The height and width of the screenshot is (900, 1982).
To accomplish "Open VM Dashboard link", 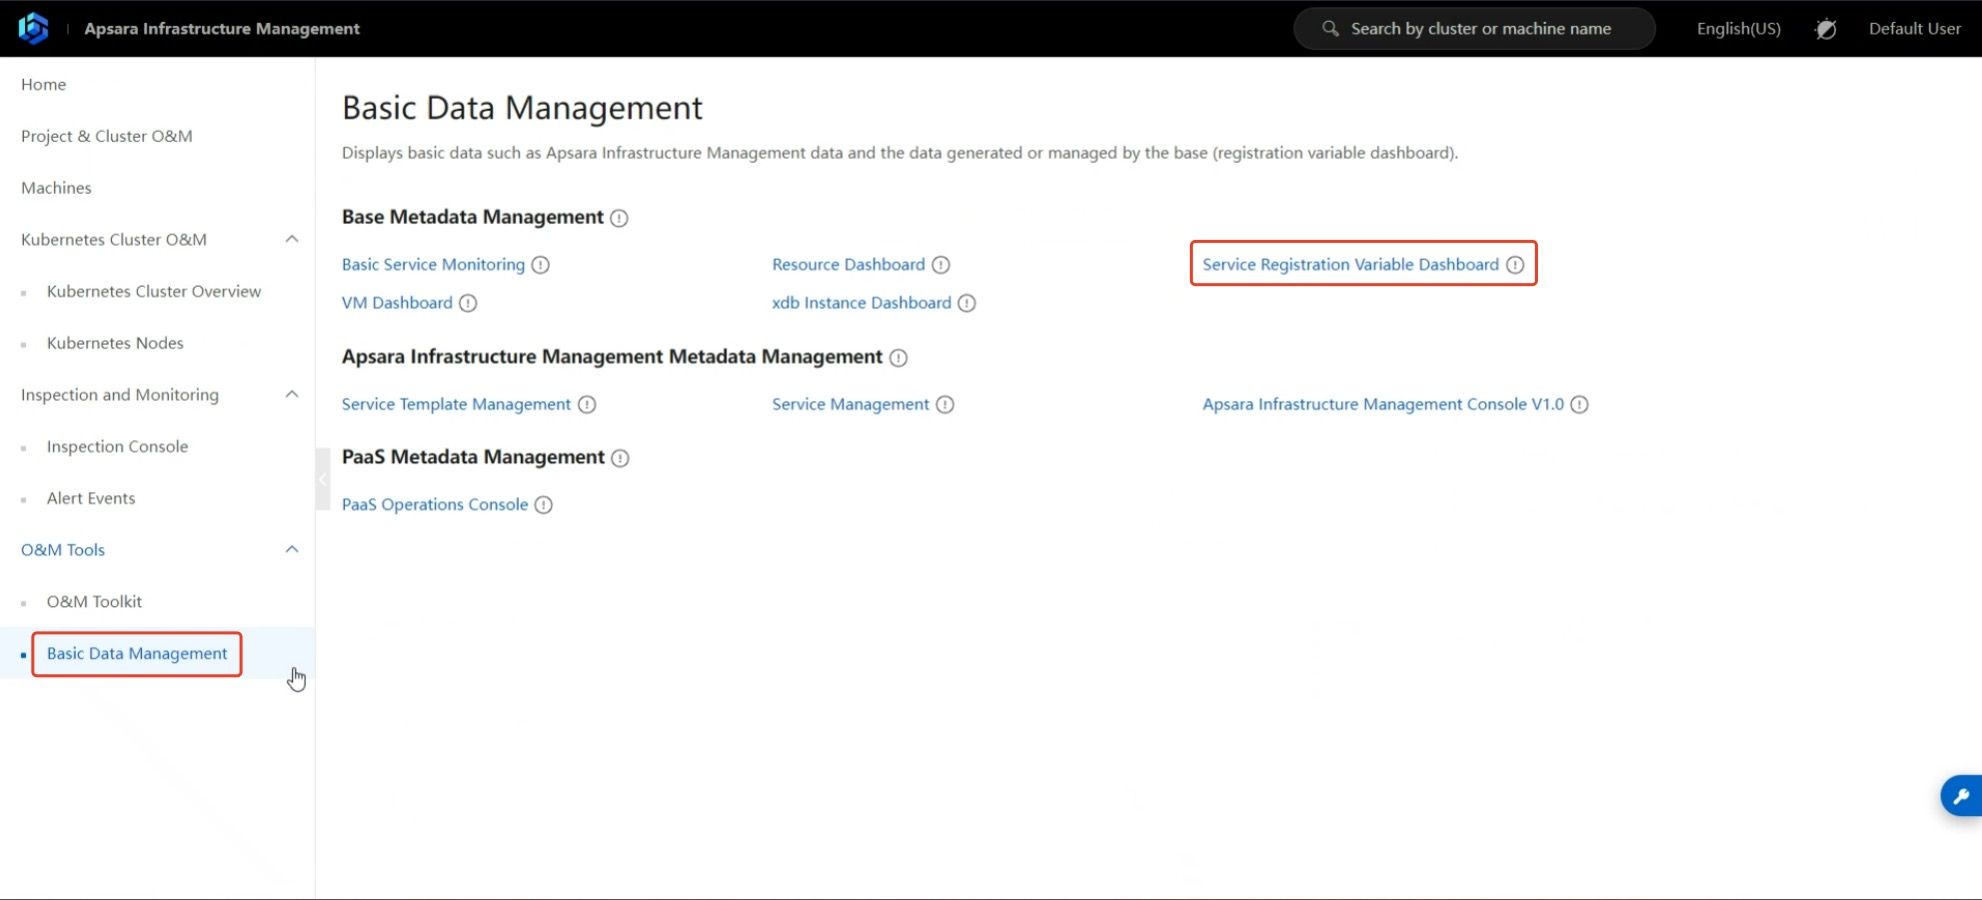I will [397, 303].
